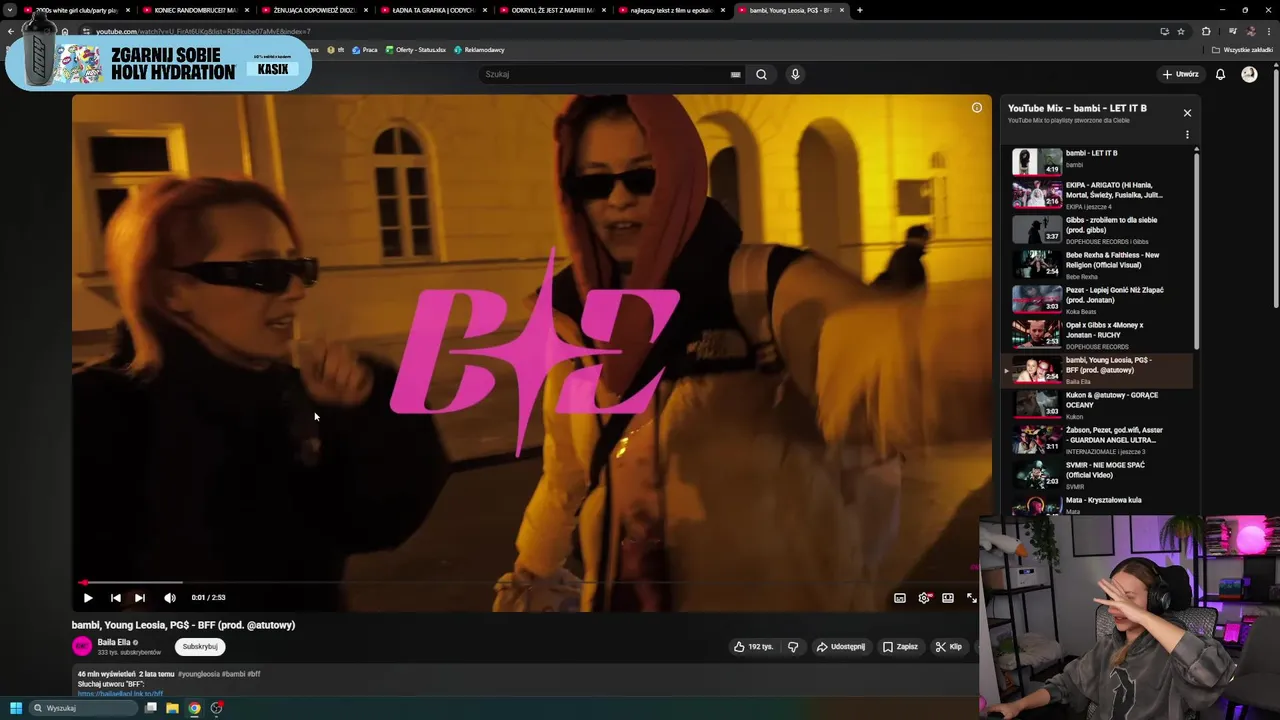
Task: Switch to 'ODKRYLI ŻE JEST Z MAFII' tab
Action: point(552,10)
